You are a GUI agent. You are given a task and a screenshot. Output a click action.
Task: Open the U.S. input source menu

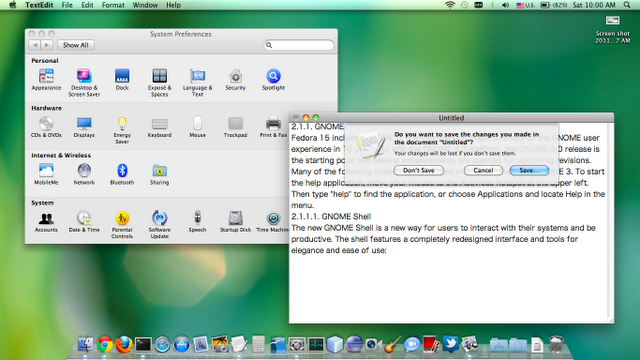[525, 5]
